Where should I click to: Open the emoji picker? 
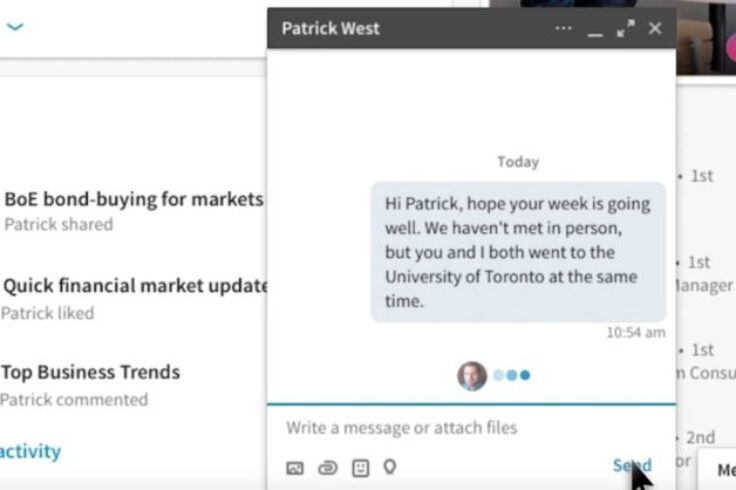360,468
